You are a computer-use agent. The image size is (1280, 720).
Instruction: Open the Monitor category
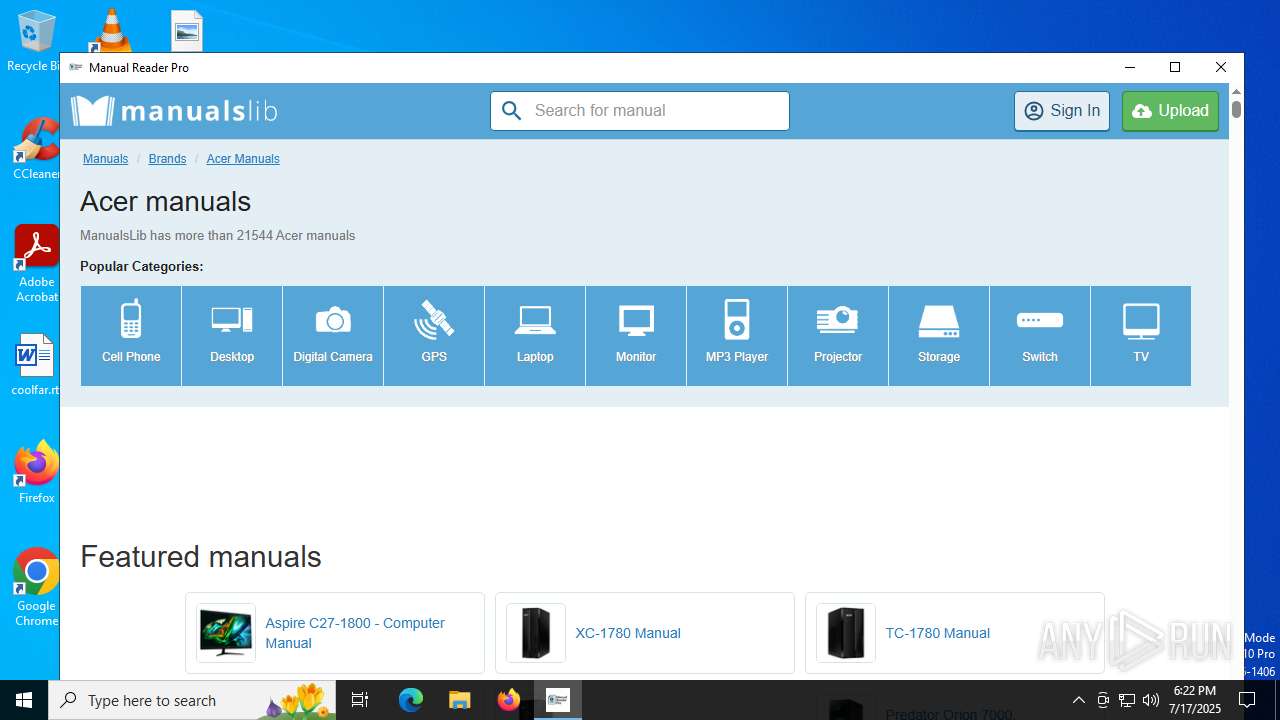636,336
